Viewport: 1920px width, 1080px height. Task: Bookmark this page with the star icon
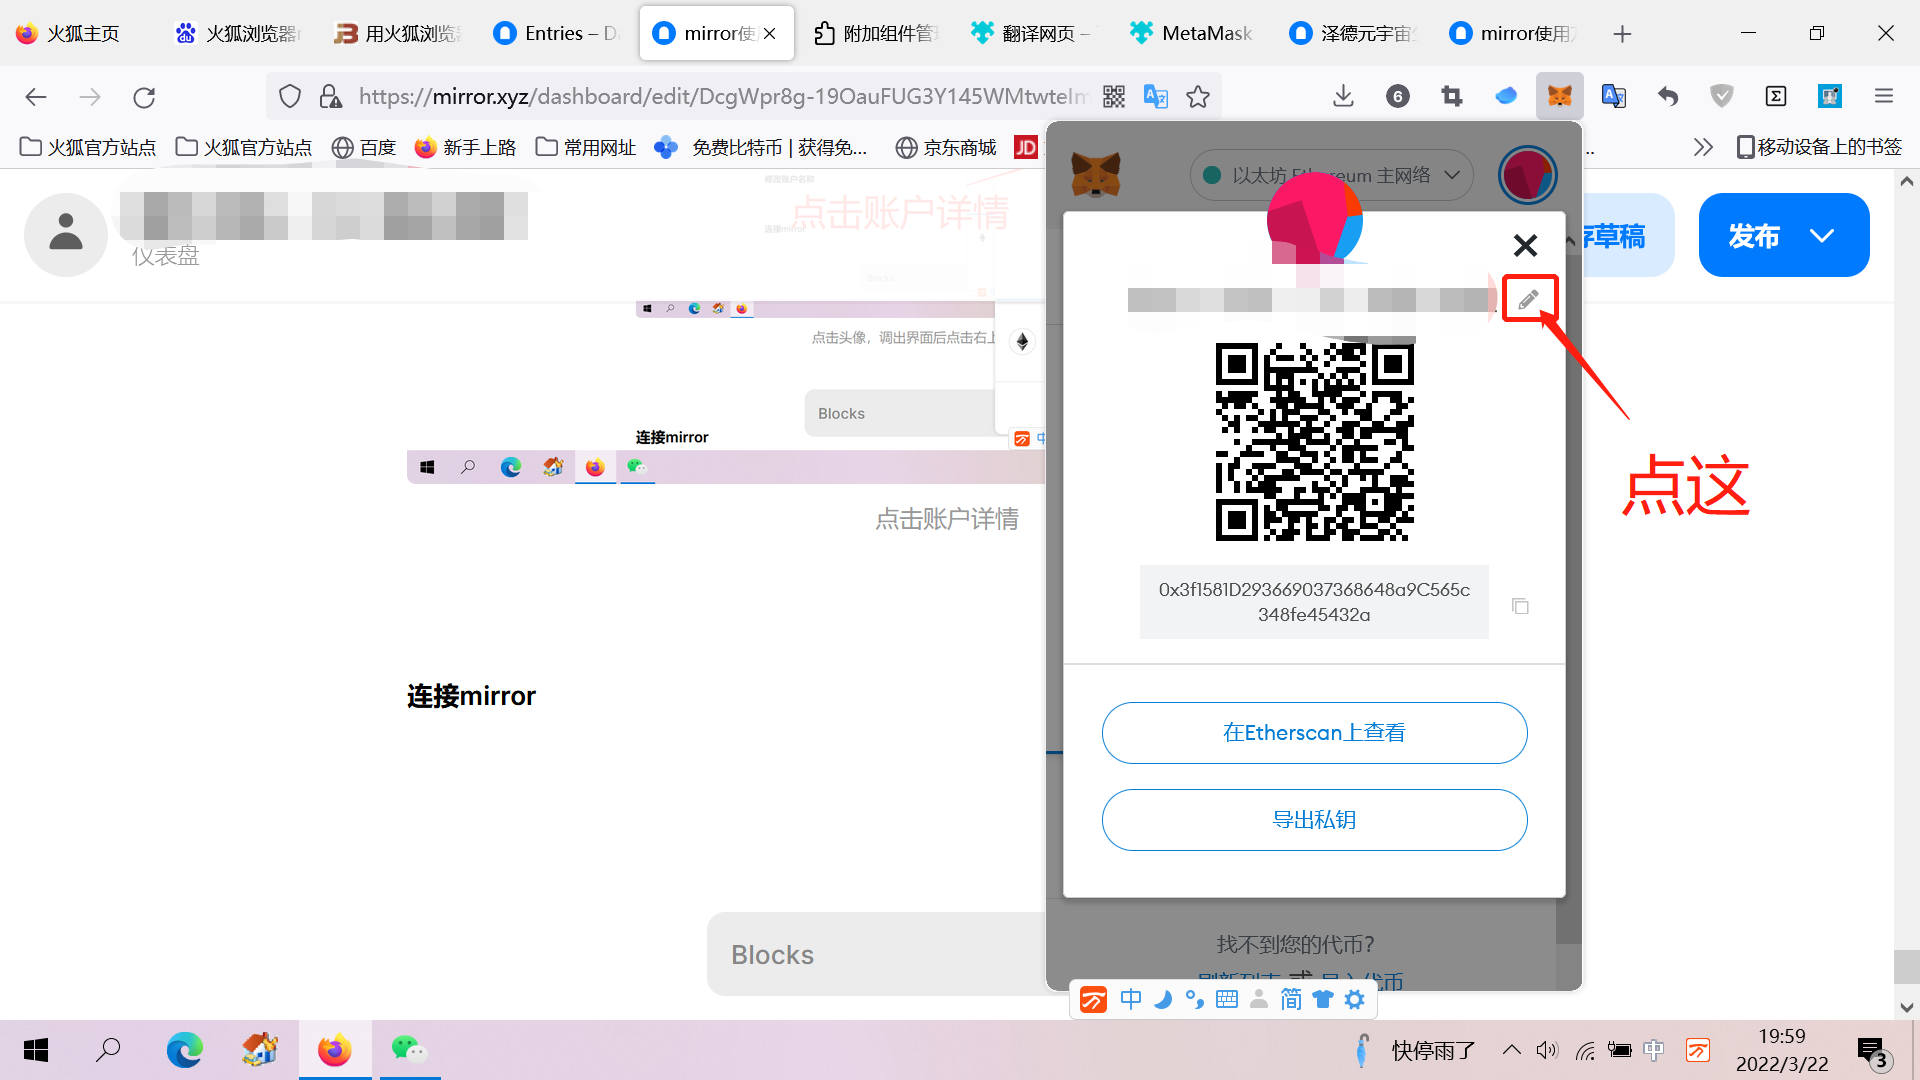(x=1198, y=96)
